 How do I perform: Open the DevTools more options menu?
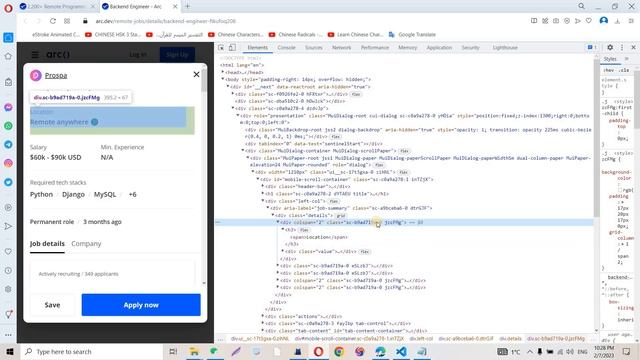click(622, 47)
